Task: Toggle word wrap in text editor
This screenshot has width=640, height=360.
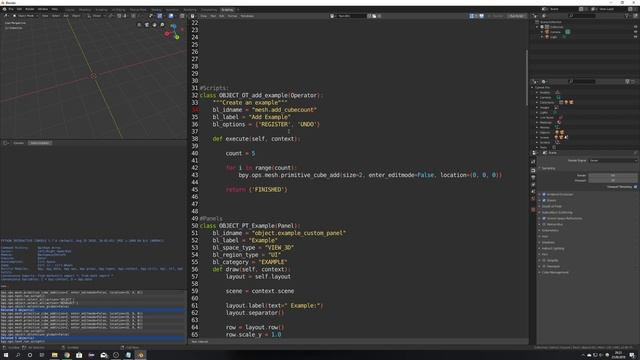Action: 476,16
